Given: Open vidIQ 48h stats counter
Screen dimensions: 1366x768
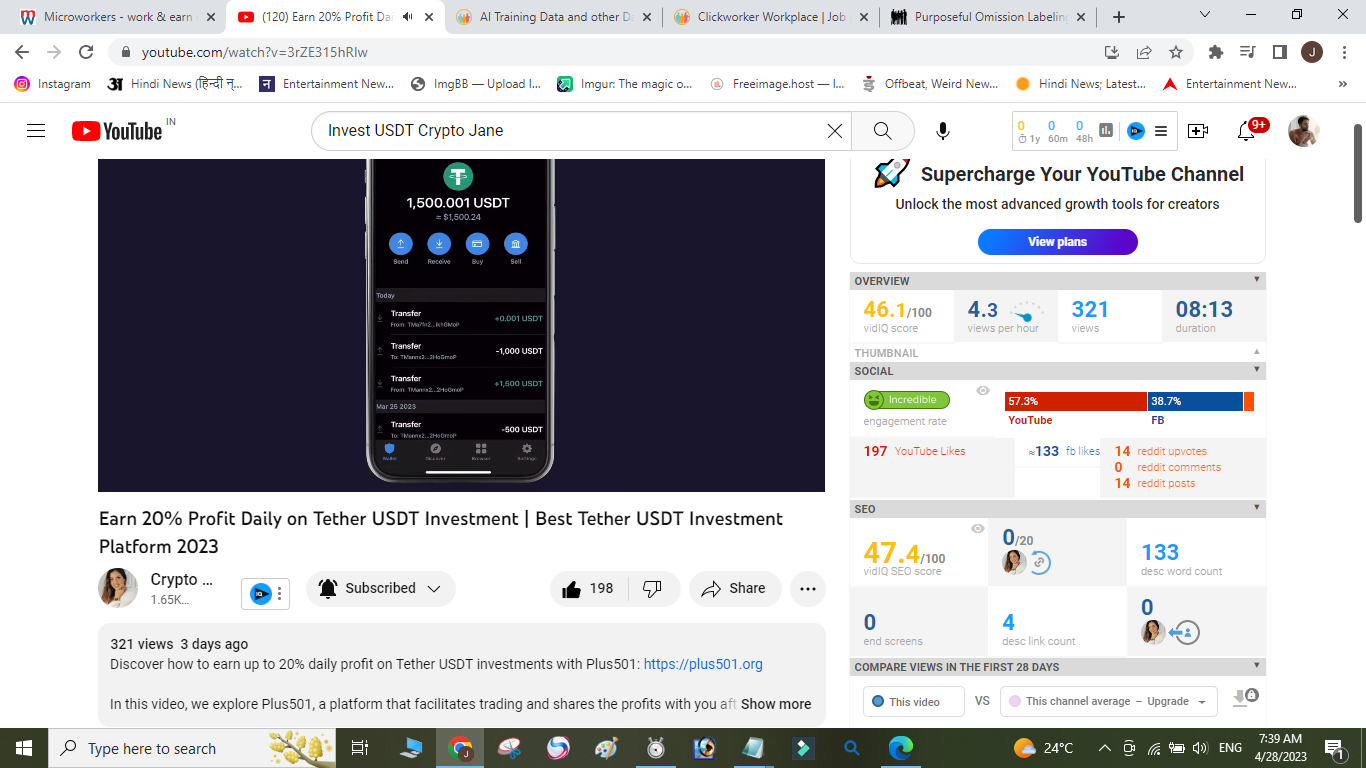Looking at the screenshot, I should pyautogui.click(x=1084, y=131).
